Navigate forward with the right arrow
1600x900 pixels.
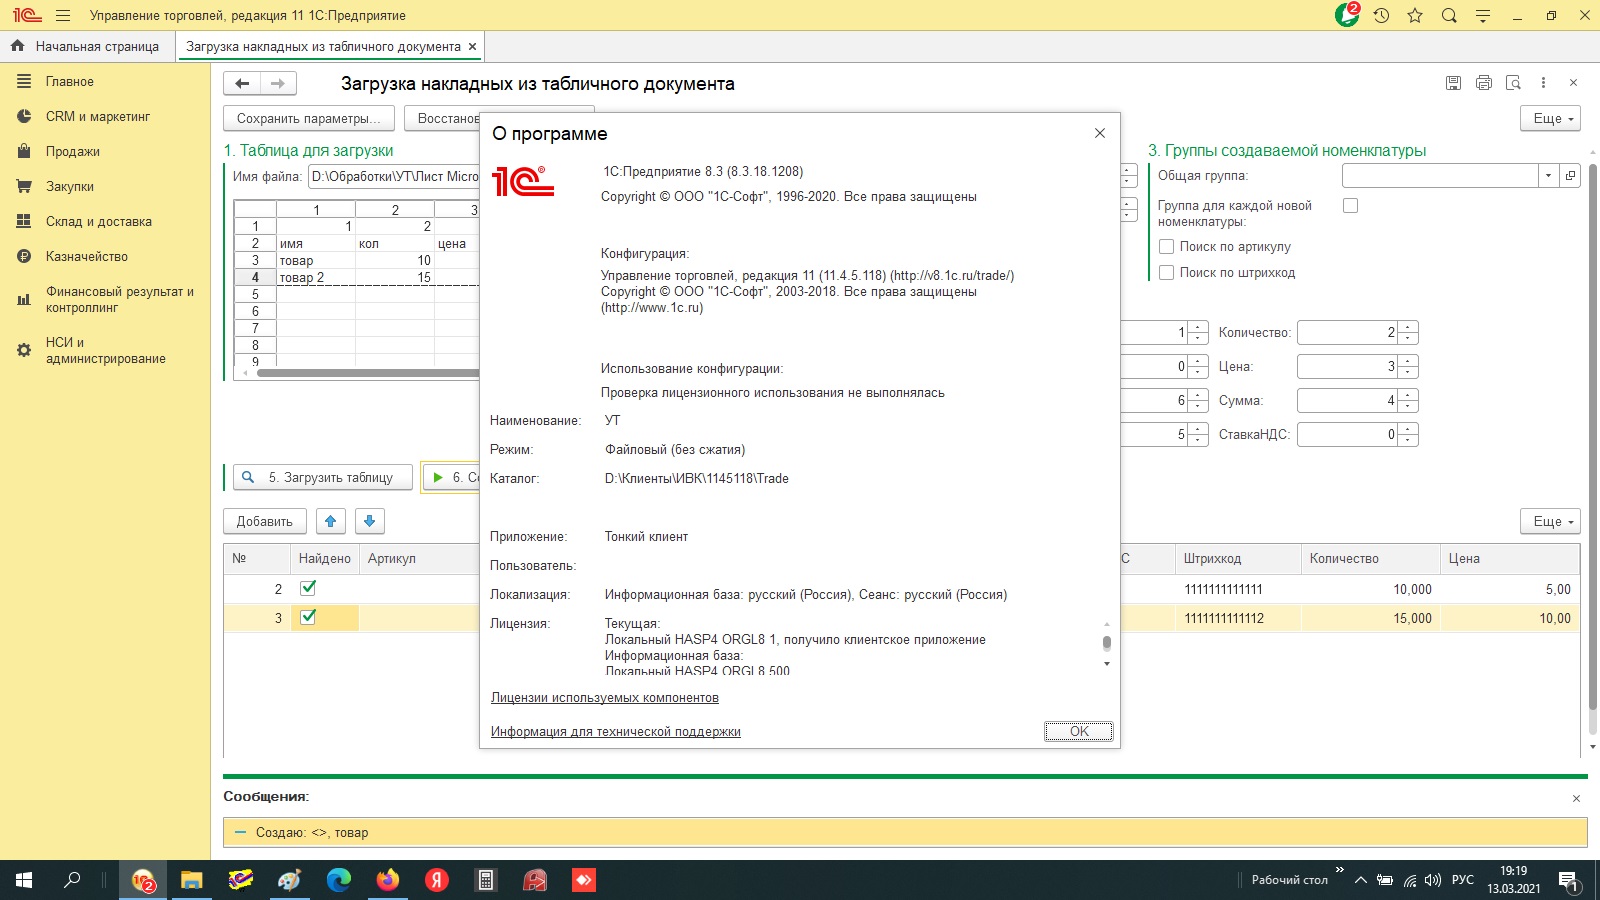coord(278,84)
